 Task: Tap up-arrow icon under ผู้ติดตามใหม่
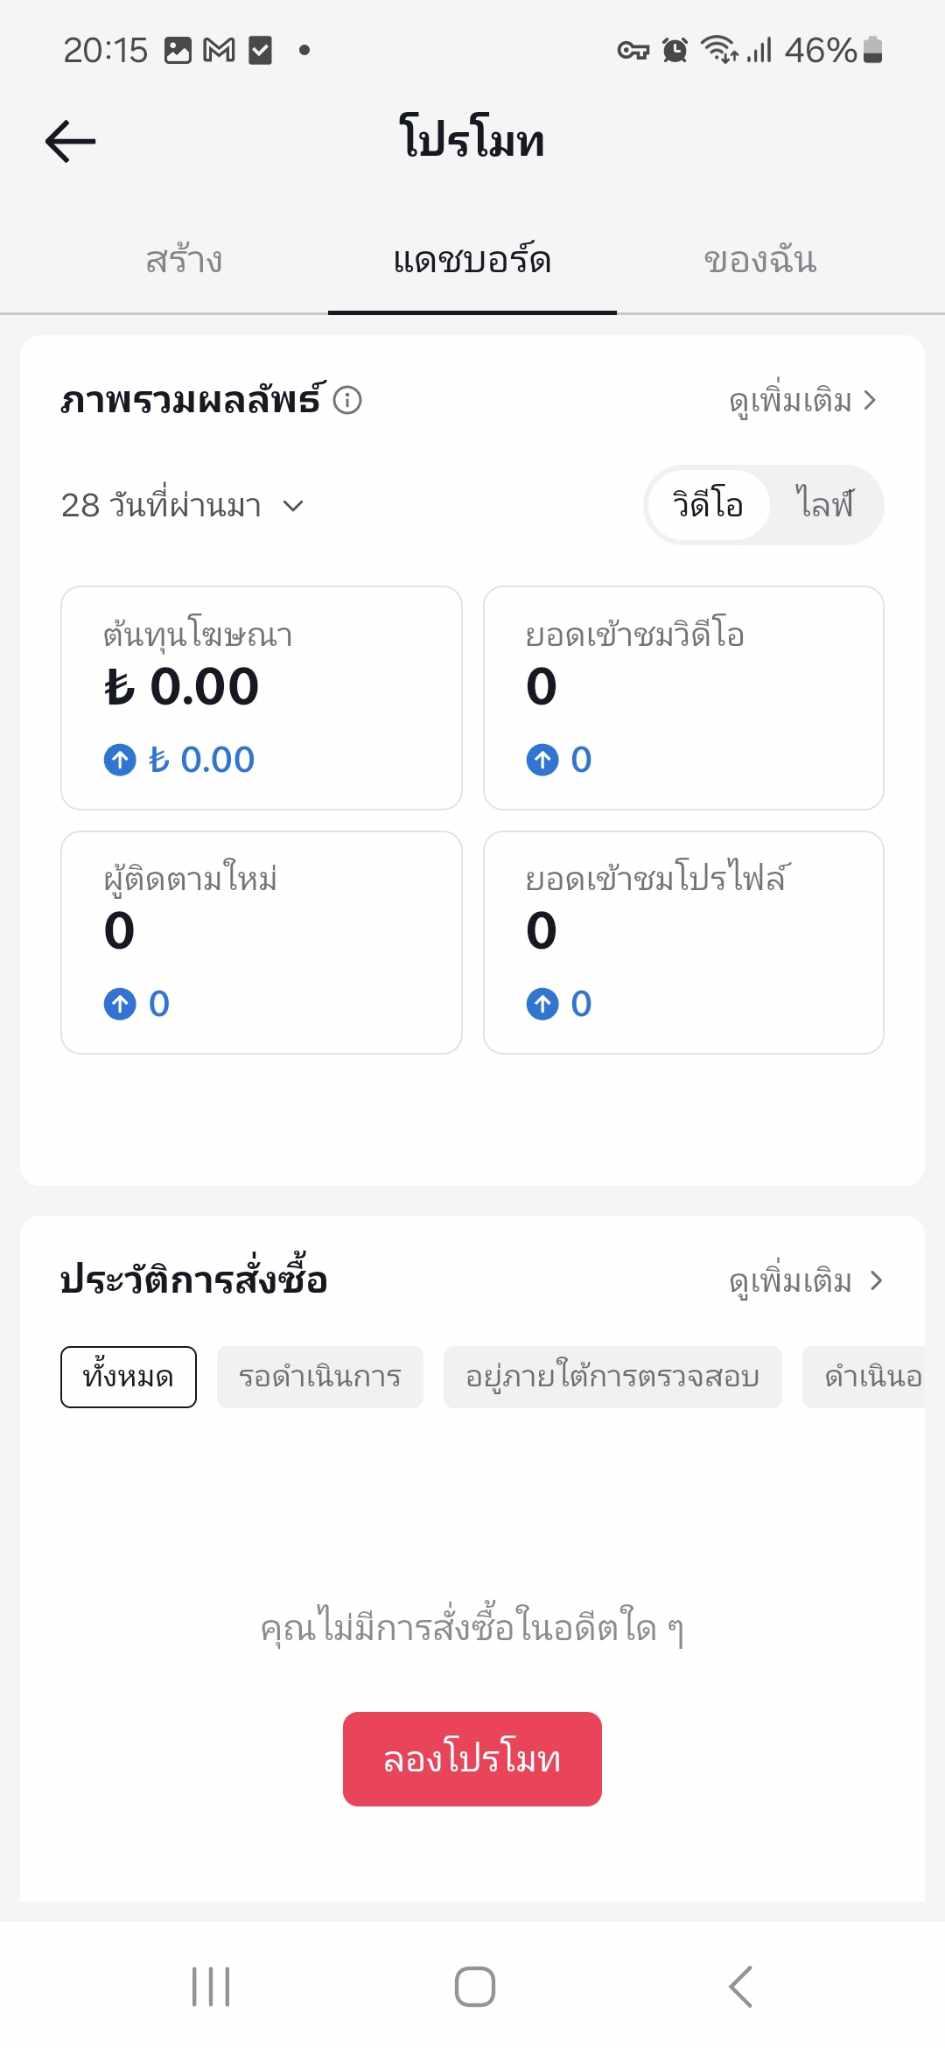click(120, 1004)
